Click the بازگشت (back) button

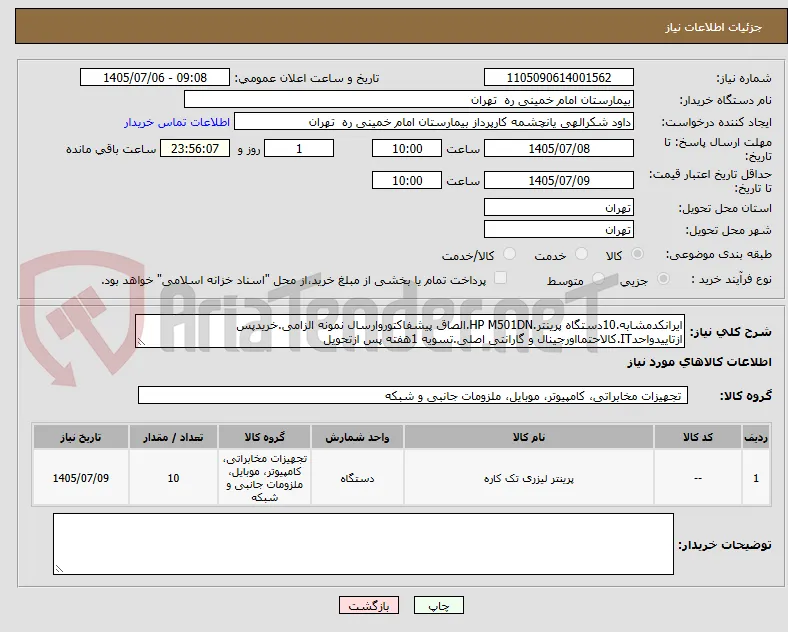click(369, 605)
